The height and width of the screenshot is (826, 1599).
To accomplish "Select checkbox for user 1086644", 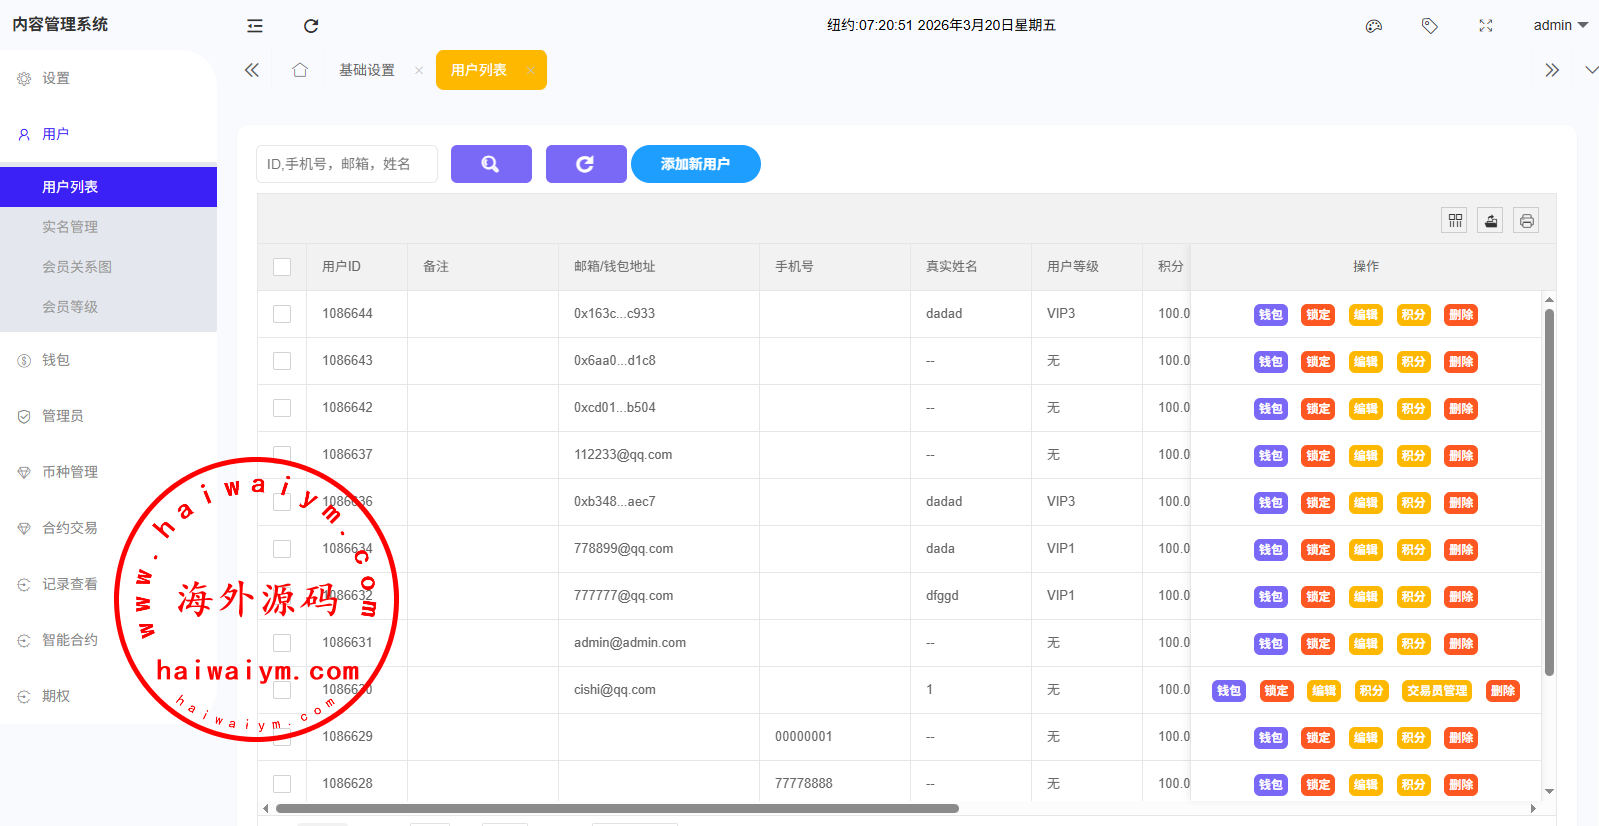I will tap(282, 314).
